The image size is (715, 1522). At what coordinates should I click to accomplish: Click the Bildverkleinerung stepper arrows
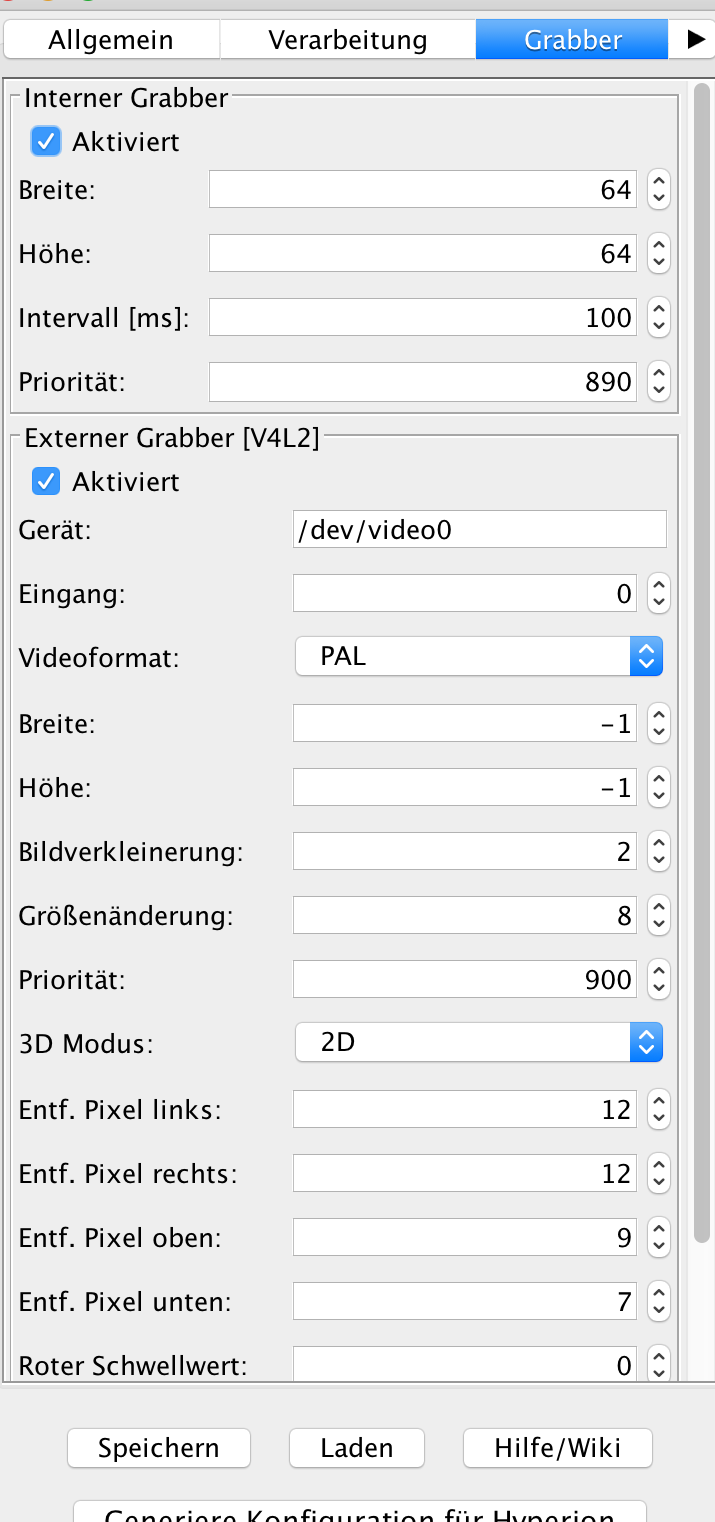point(658,852)
